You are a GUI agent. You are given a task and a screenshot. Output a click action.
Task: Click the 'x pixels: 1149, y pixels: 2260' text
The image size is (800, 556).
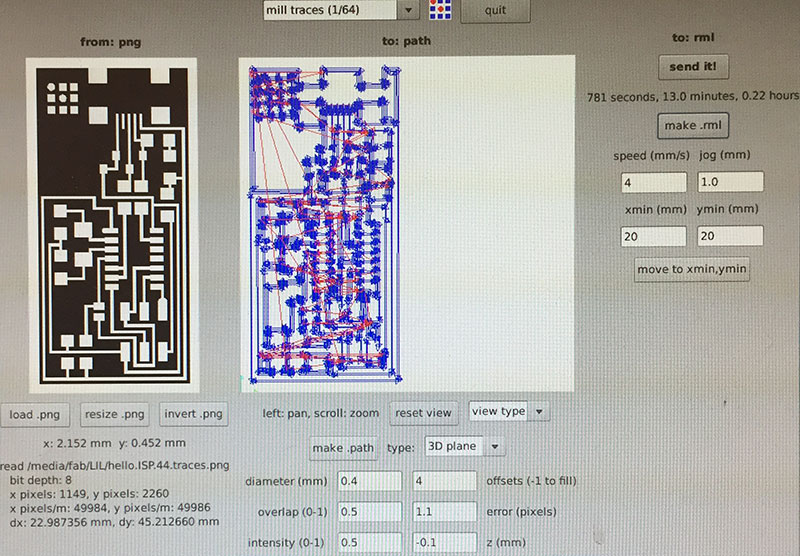89,494
